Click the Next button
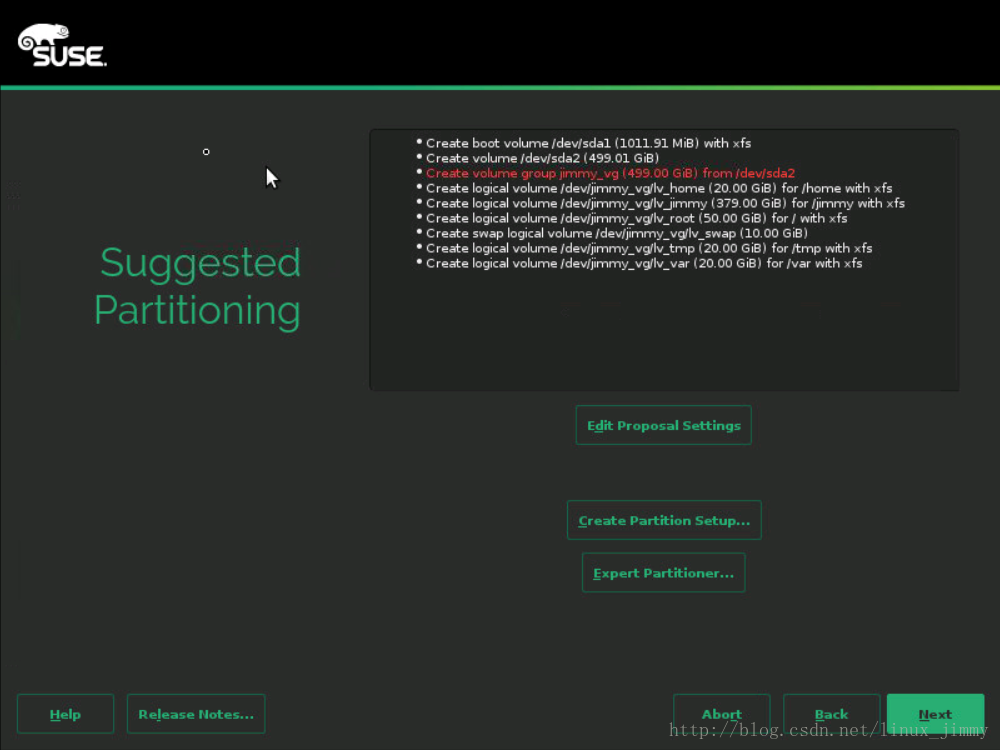This screenshot has width=1000, height=750. pos(935,714)
